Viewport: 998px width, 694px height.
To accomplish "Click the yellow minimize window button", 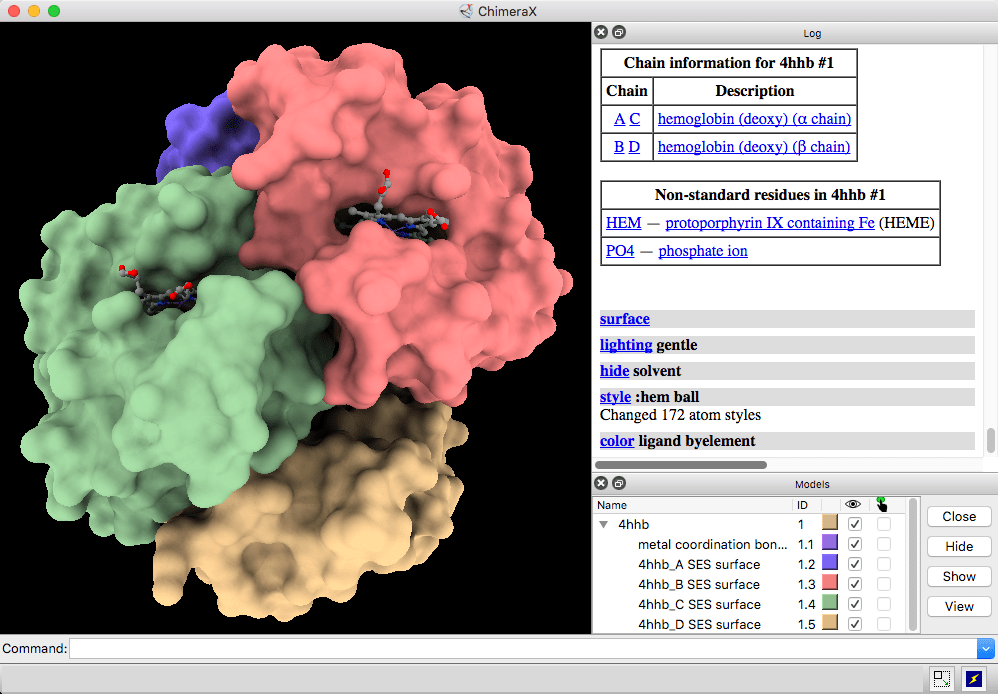I will click(34, 11).
